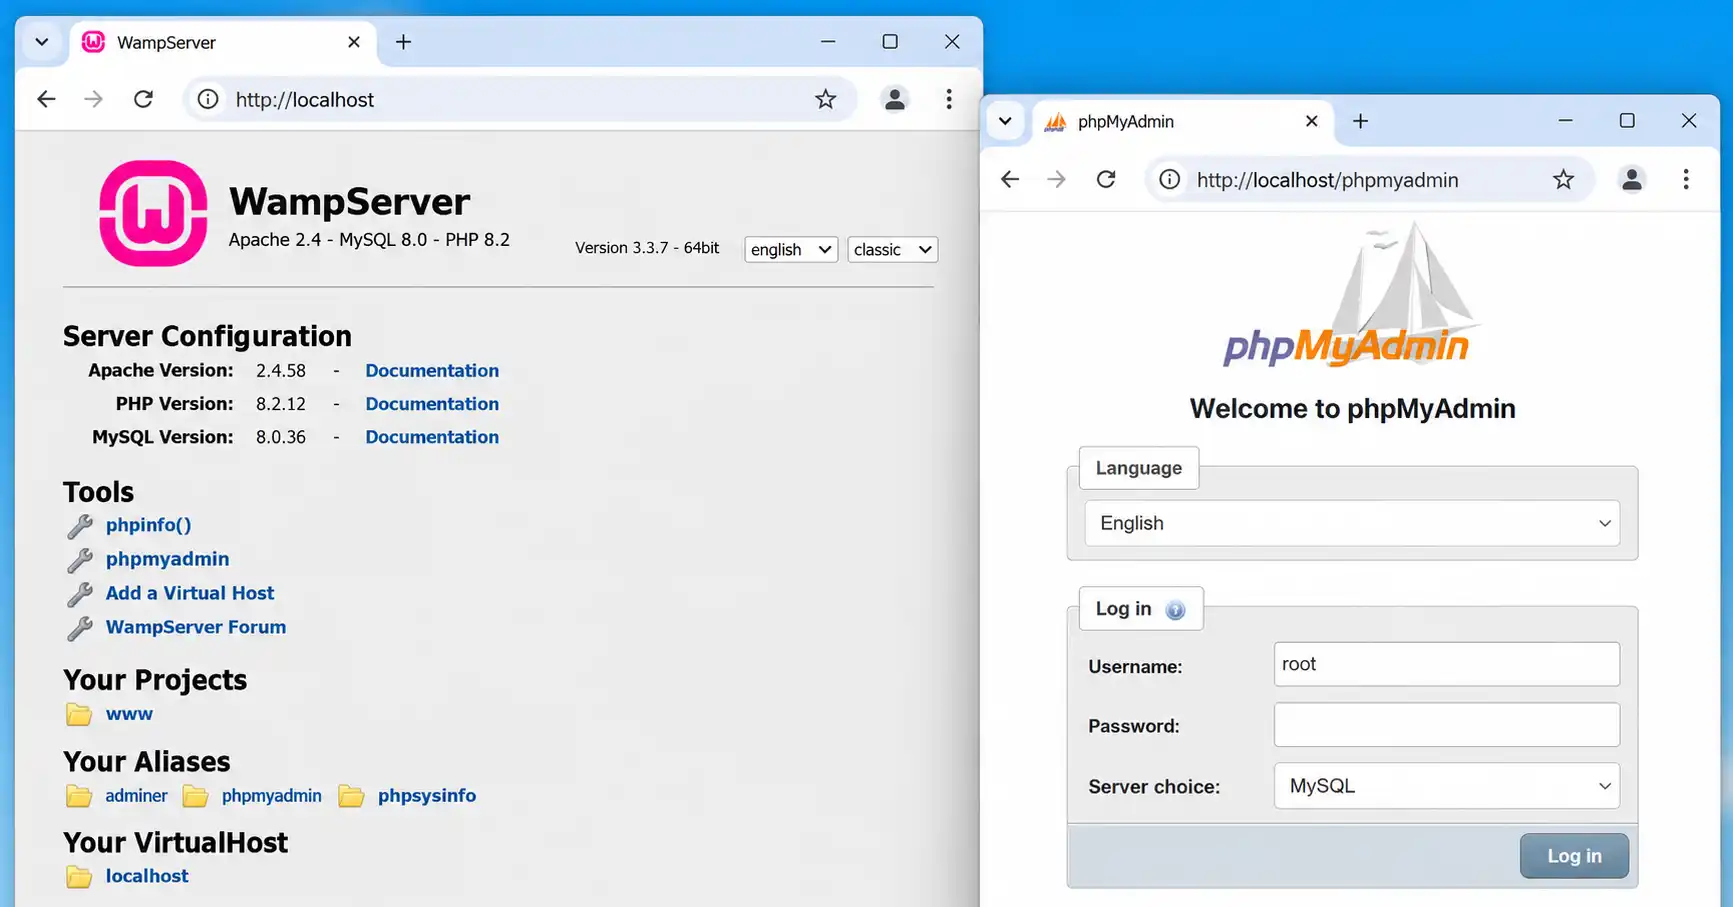Open a new tab in WampServer window

point(403,42)
